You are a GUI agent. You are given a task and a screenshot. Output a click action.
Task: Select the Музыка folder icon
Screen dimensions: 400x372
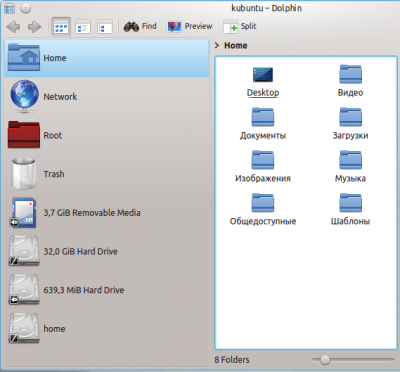coord(350,160)
